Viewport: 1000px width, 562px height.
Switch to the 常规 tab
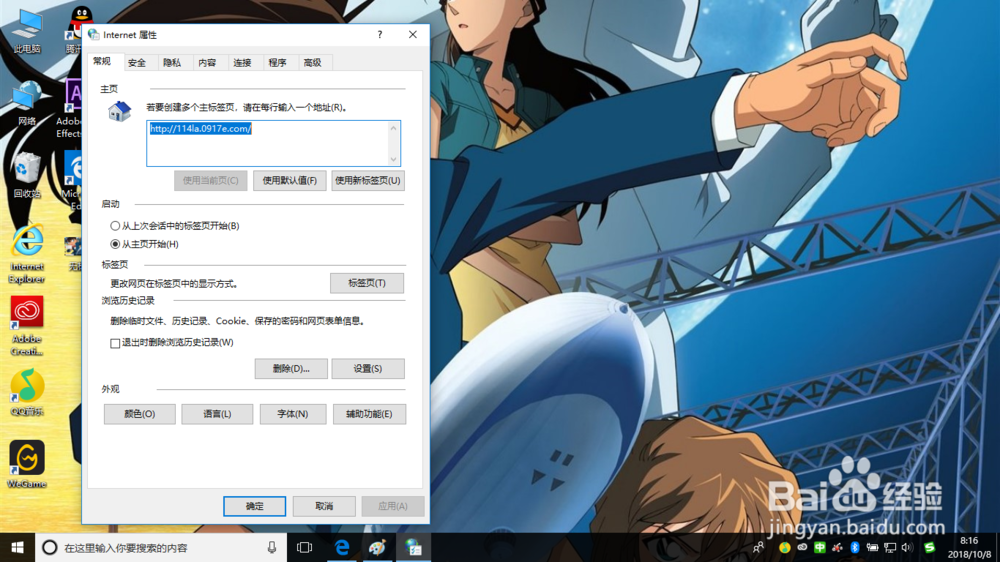[x=103, y=62]
